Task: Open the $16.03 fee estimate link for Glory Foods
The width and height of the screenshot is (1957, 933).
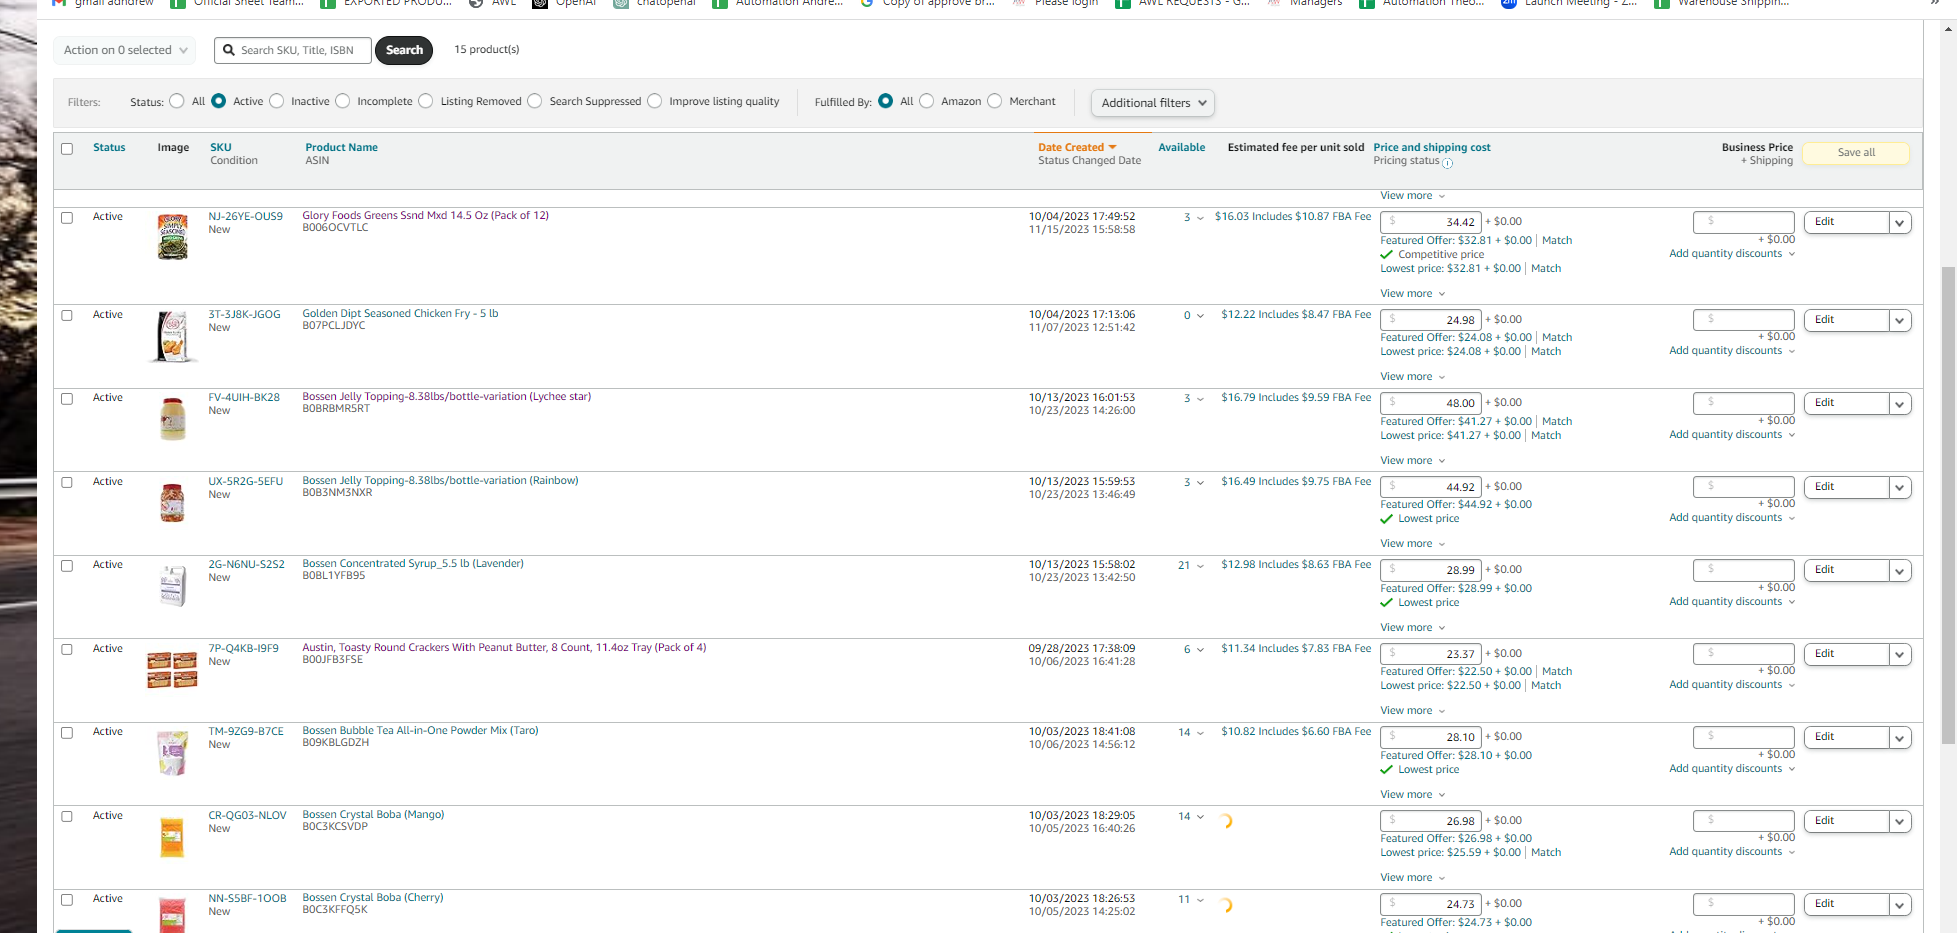Action: [x=1293, y=217]
